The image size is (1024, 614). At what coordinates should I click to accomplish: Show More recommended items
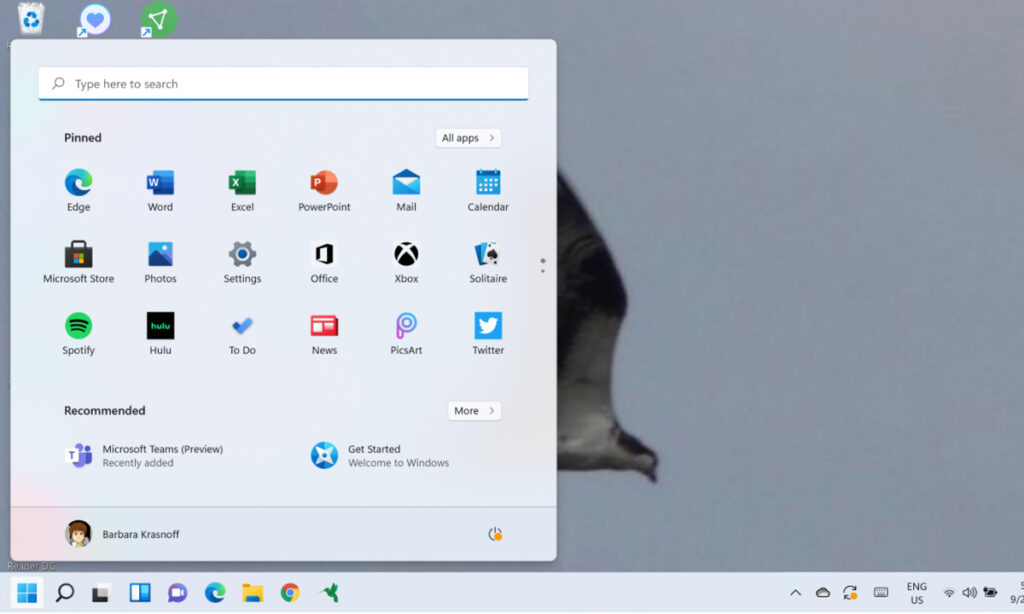pos(474,411)
